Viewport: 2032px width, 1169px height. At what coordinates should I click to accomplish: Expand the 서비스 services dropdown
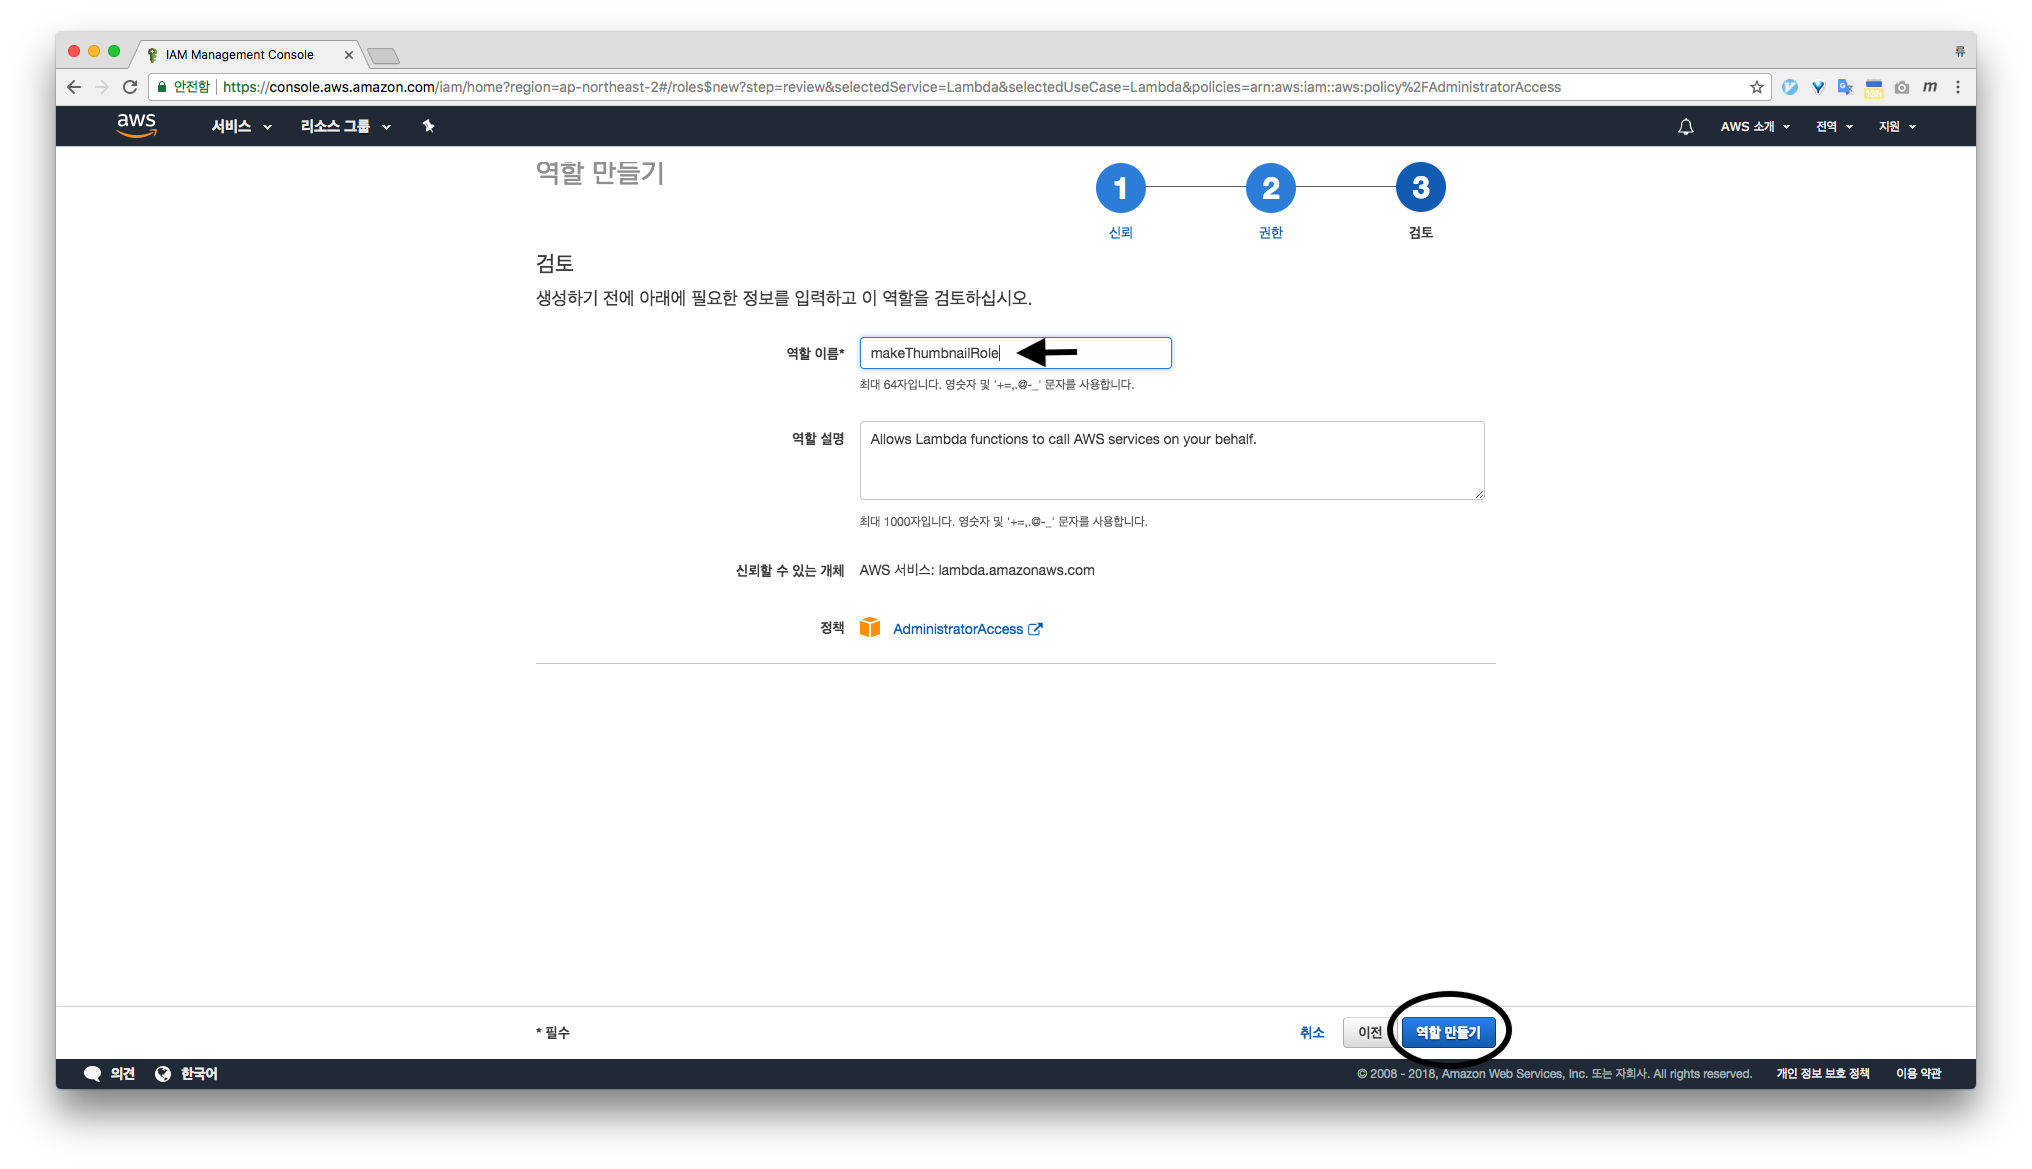coord(241,126)
